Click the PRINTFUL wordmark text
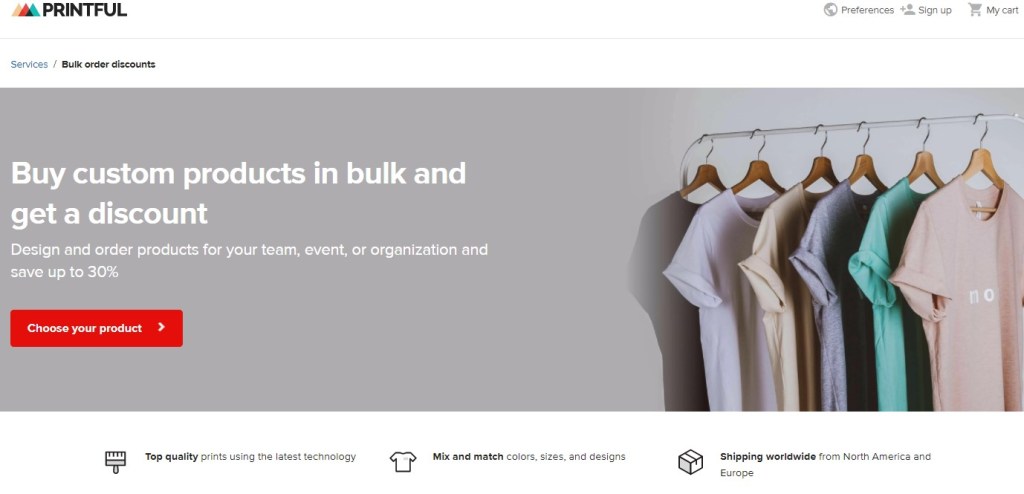Image resolution: width=1024 pixels, height=494 pixels. (85, 10)
